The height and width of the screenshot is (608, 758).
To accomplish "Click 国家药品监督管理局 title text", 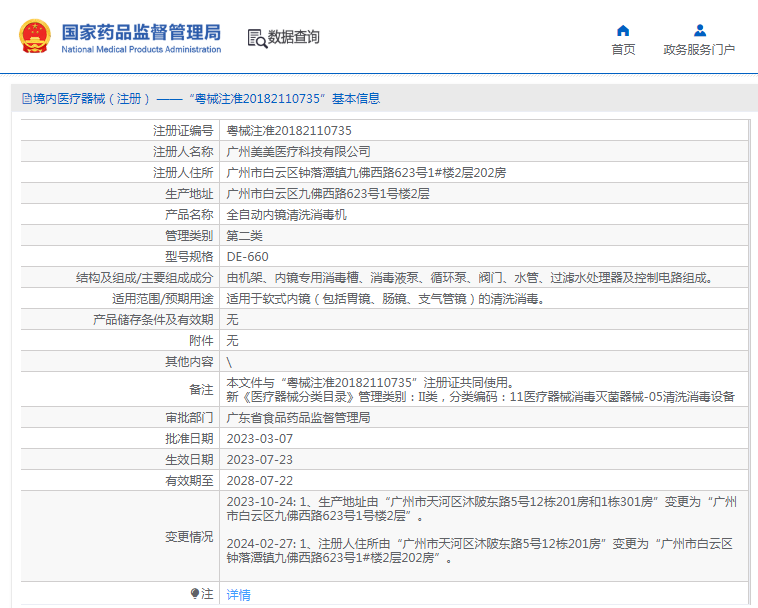I will pos(141,32).
